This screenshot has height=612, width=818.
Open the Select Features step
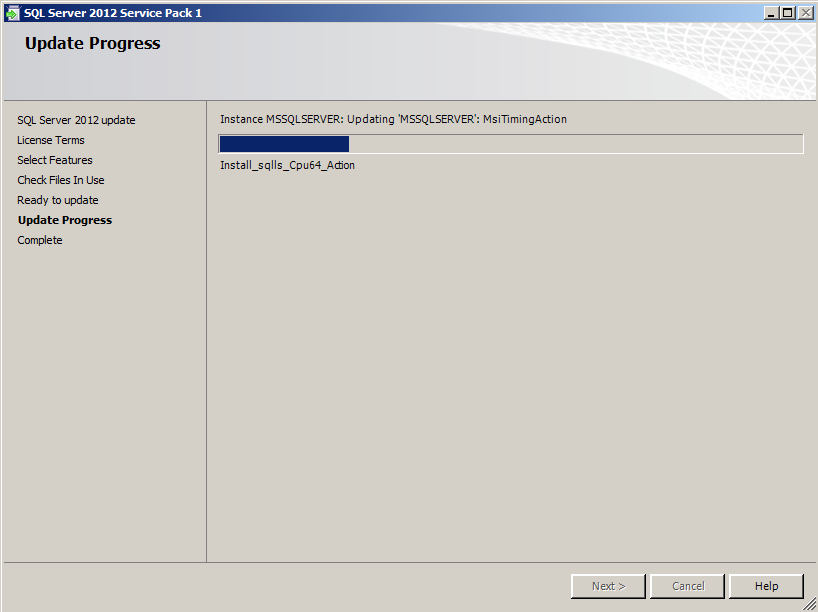point(55,160)
